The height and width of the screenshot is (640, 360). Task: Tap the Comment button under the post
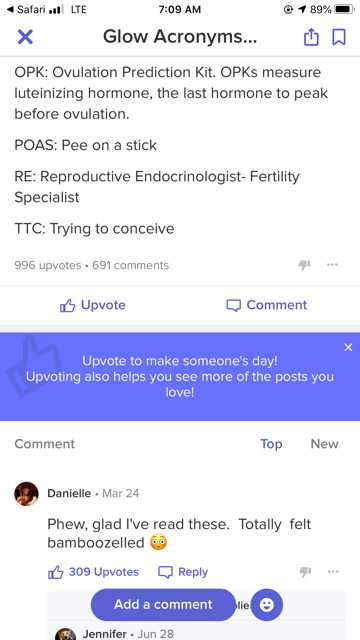pyautogui.click(x=267, y=305)
